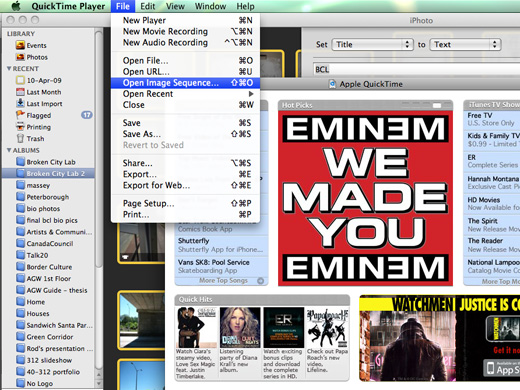Open the View menu

[x=175, y=6]
